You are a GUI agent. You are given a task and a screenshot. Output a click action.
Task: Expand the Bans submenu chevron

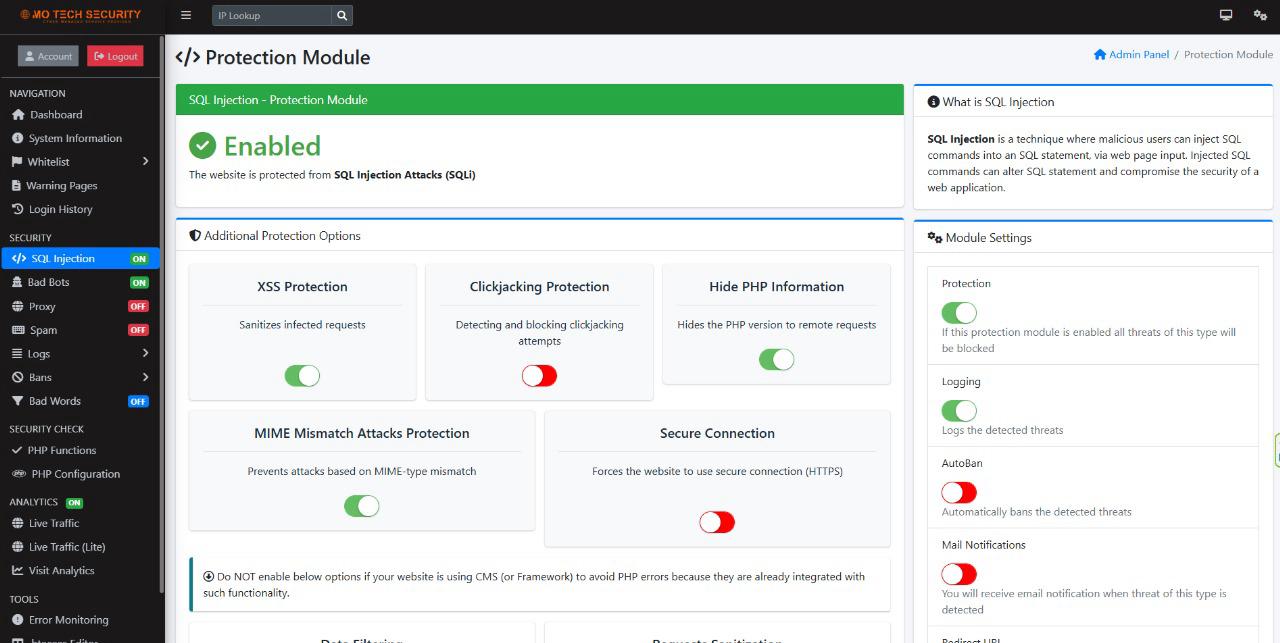(x=145, y=377)
